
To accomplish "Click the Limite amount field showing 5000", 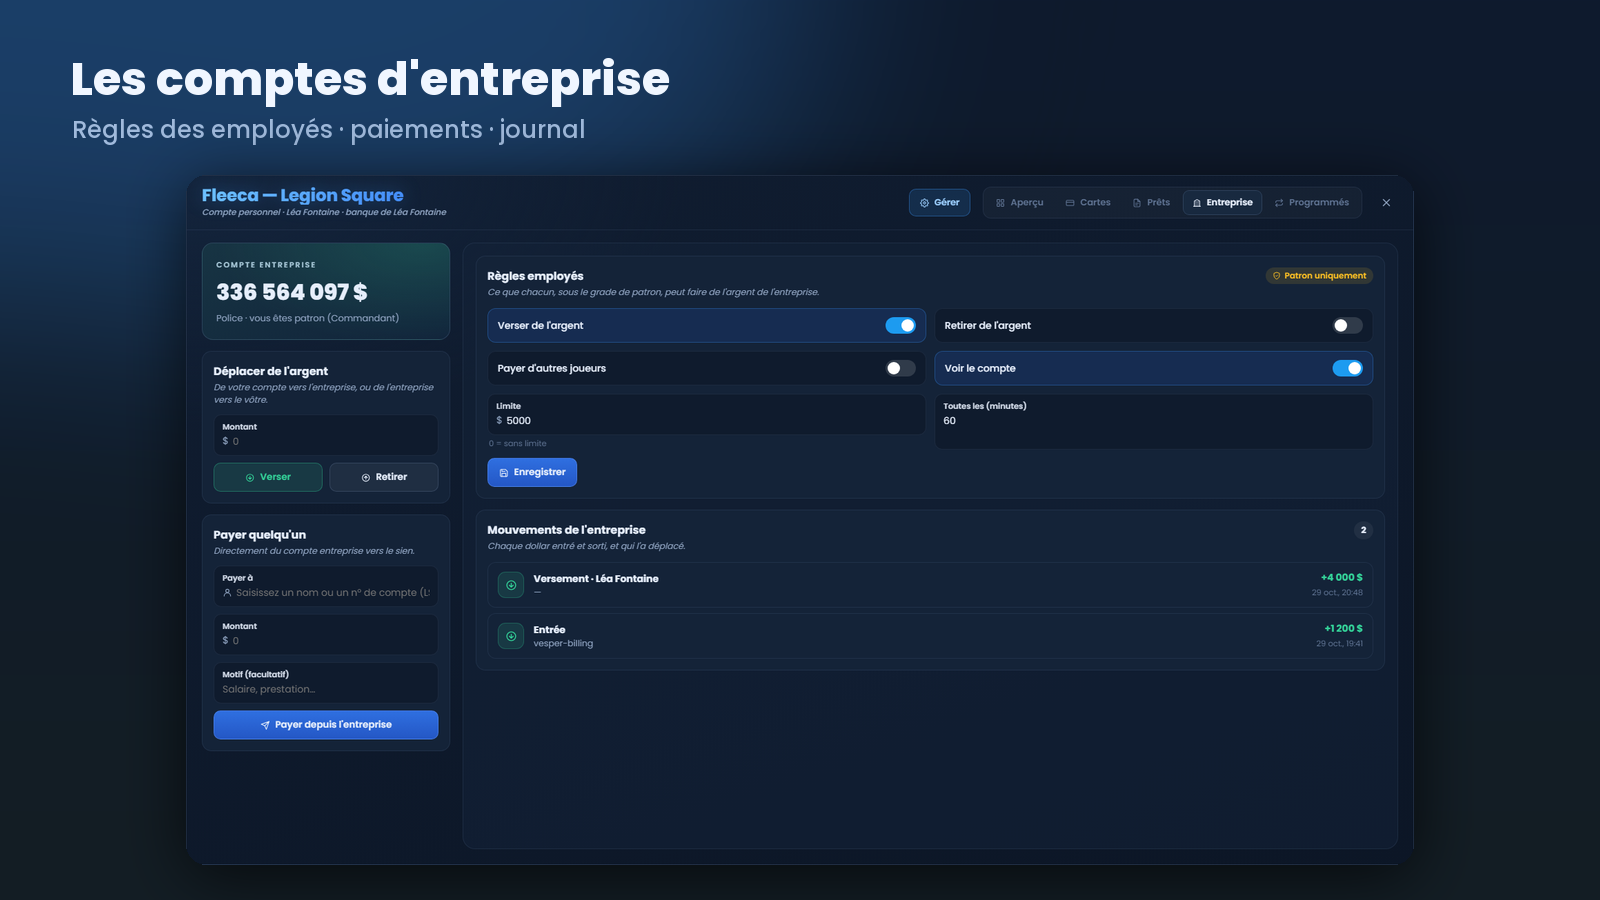I will 706,414.
